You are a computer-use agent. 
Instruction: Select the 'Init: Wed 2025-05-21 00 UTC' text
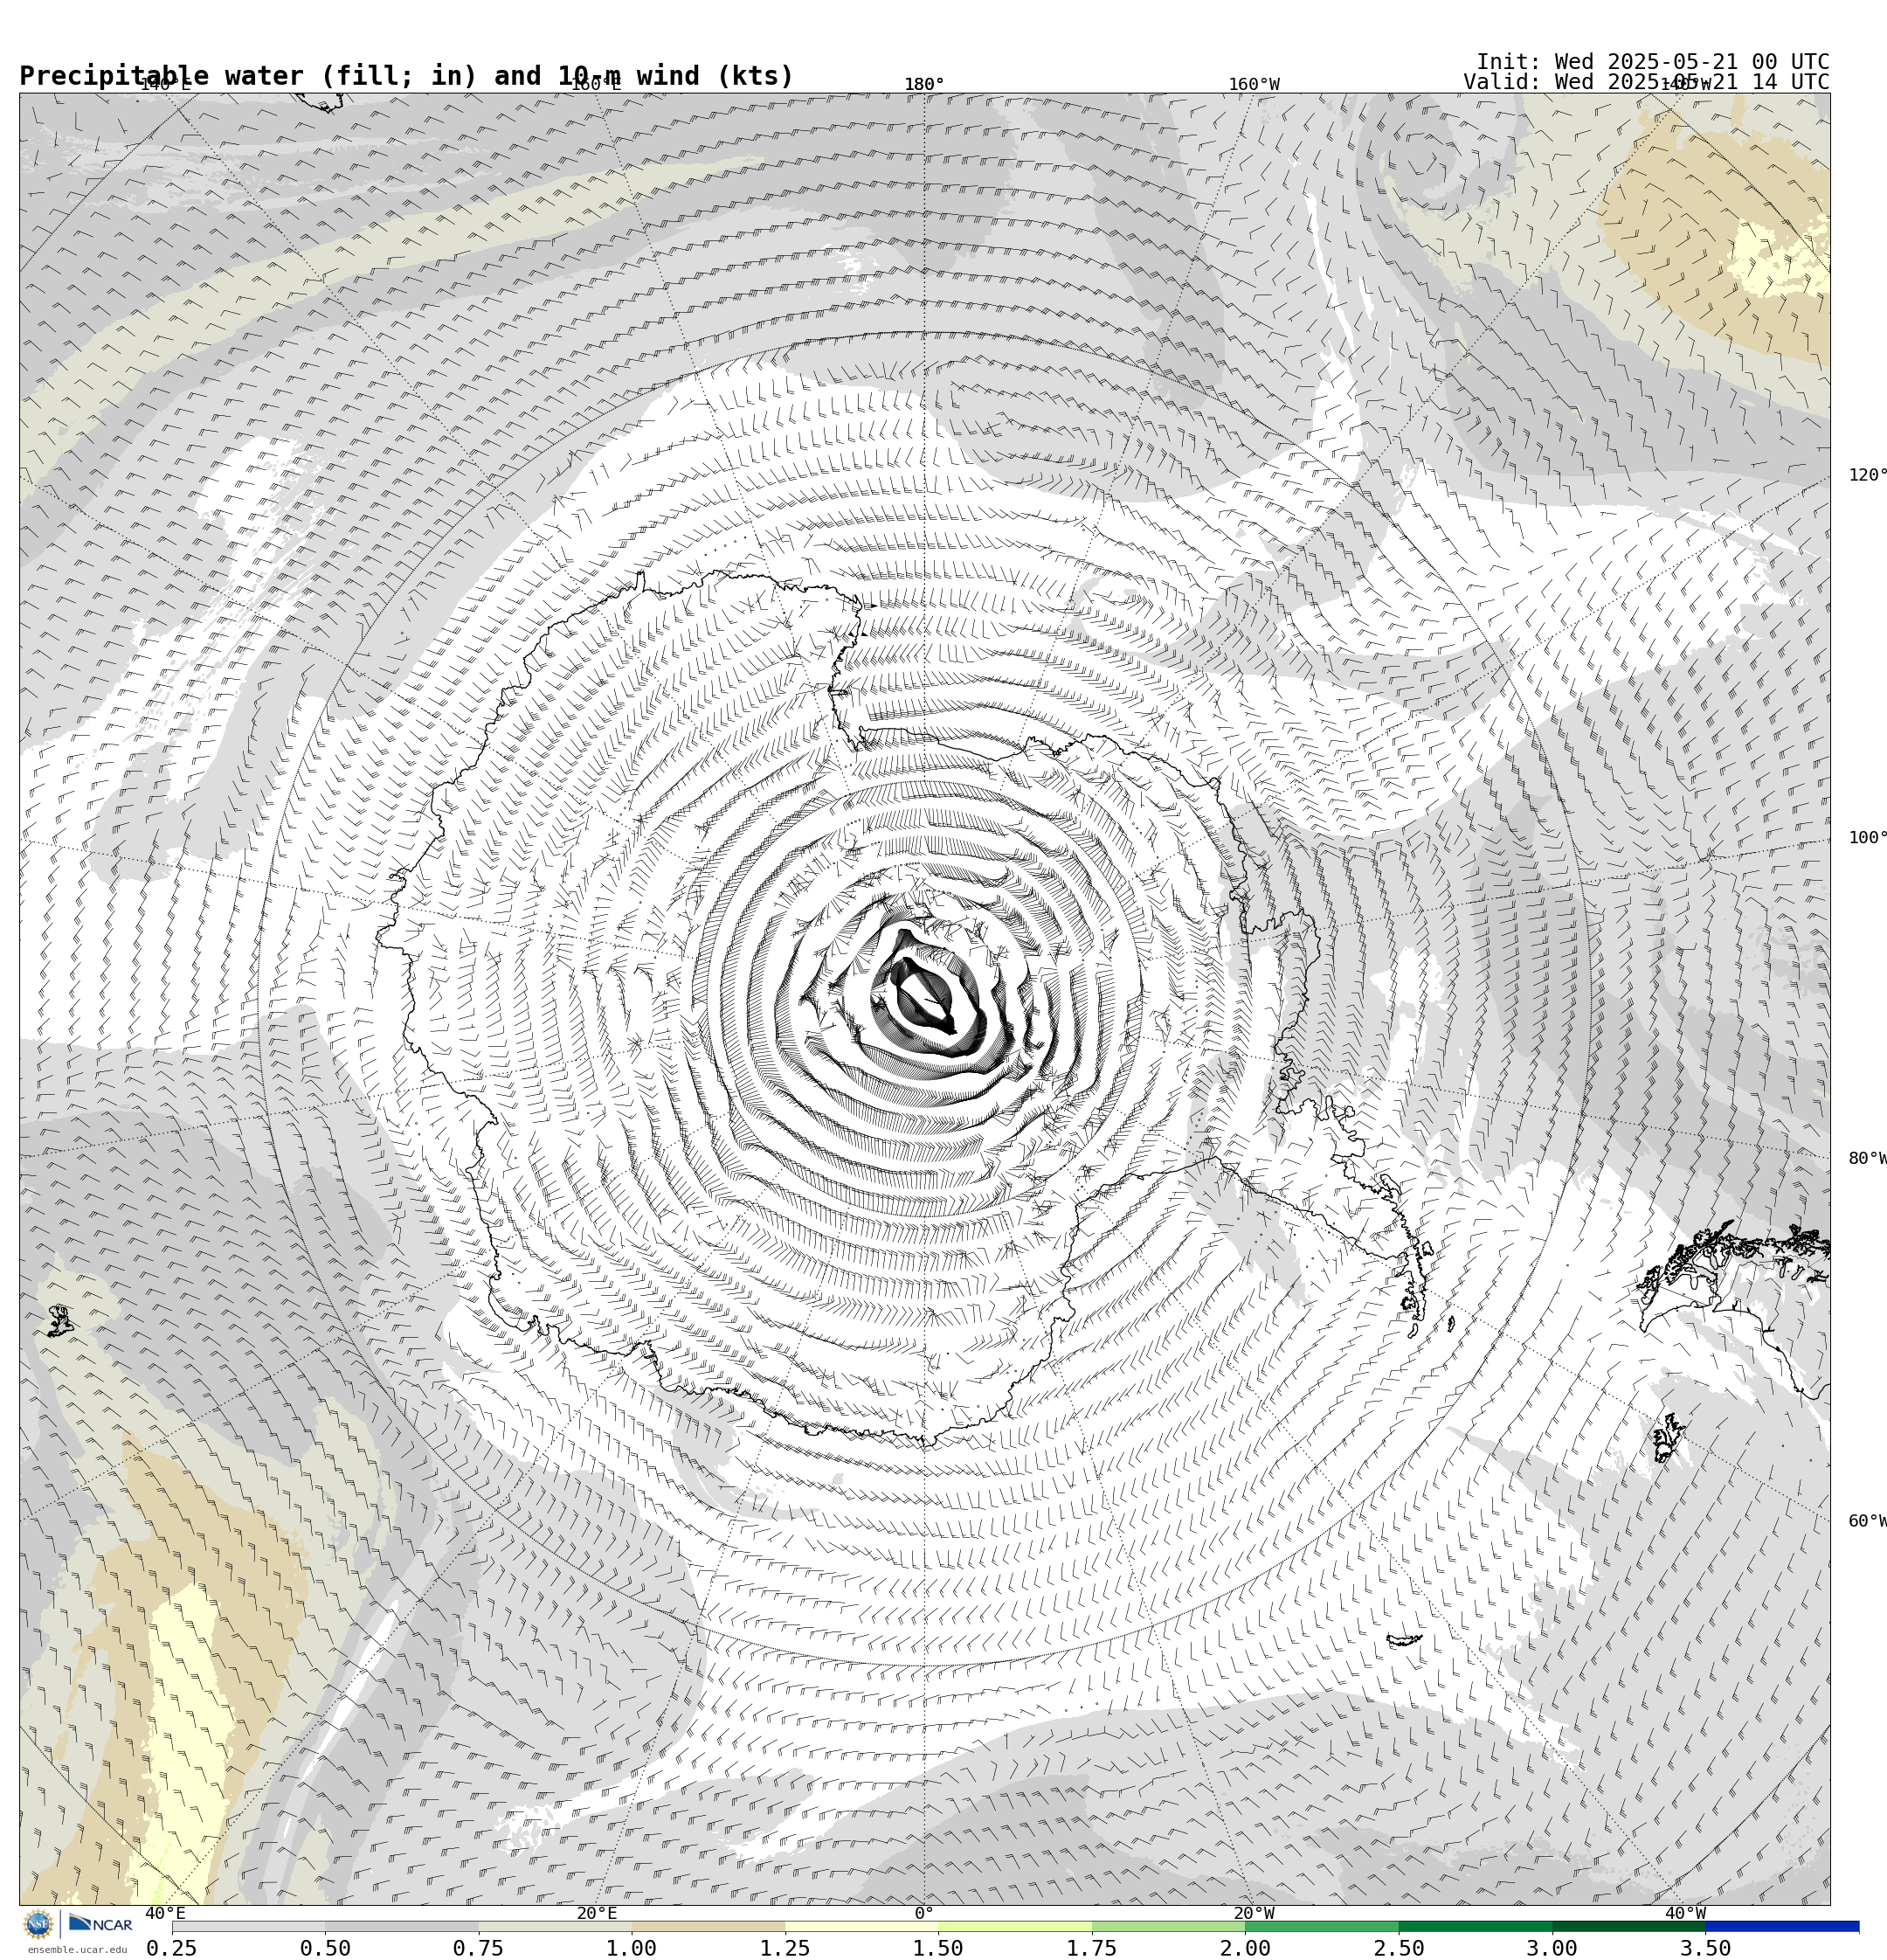coord(1652,62)
